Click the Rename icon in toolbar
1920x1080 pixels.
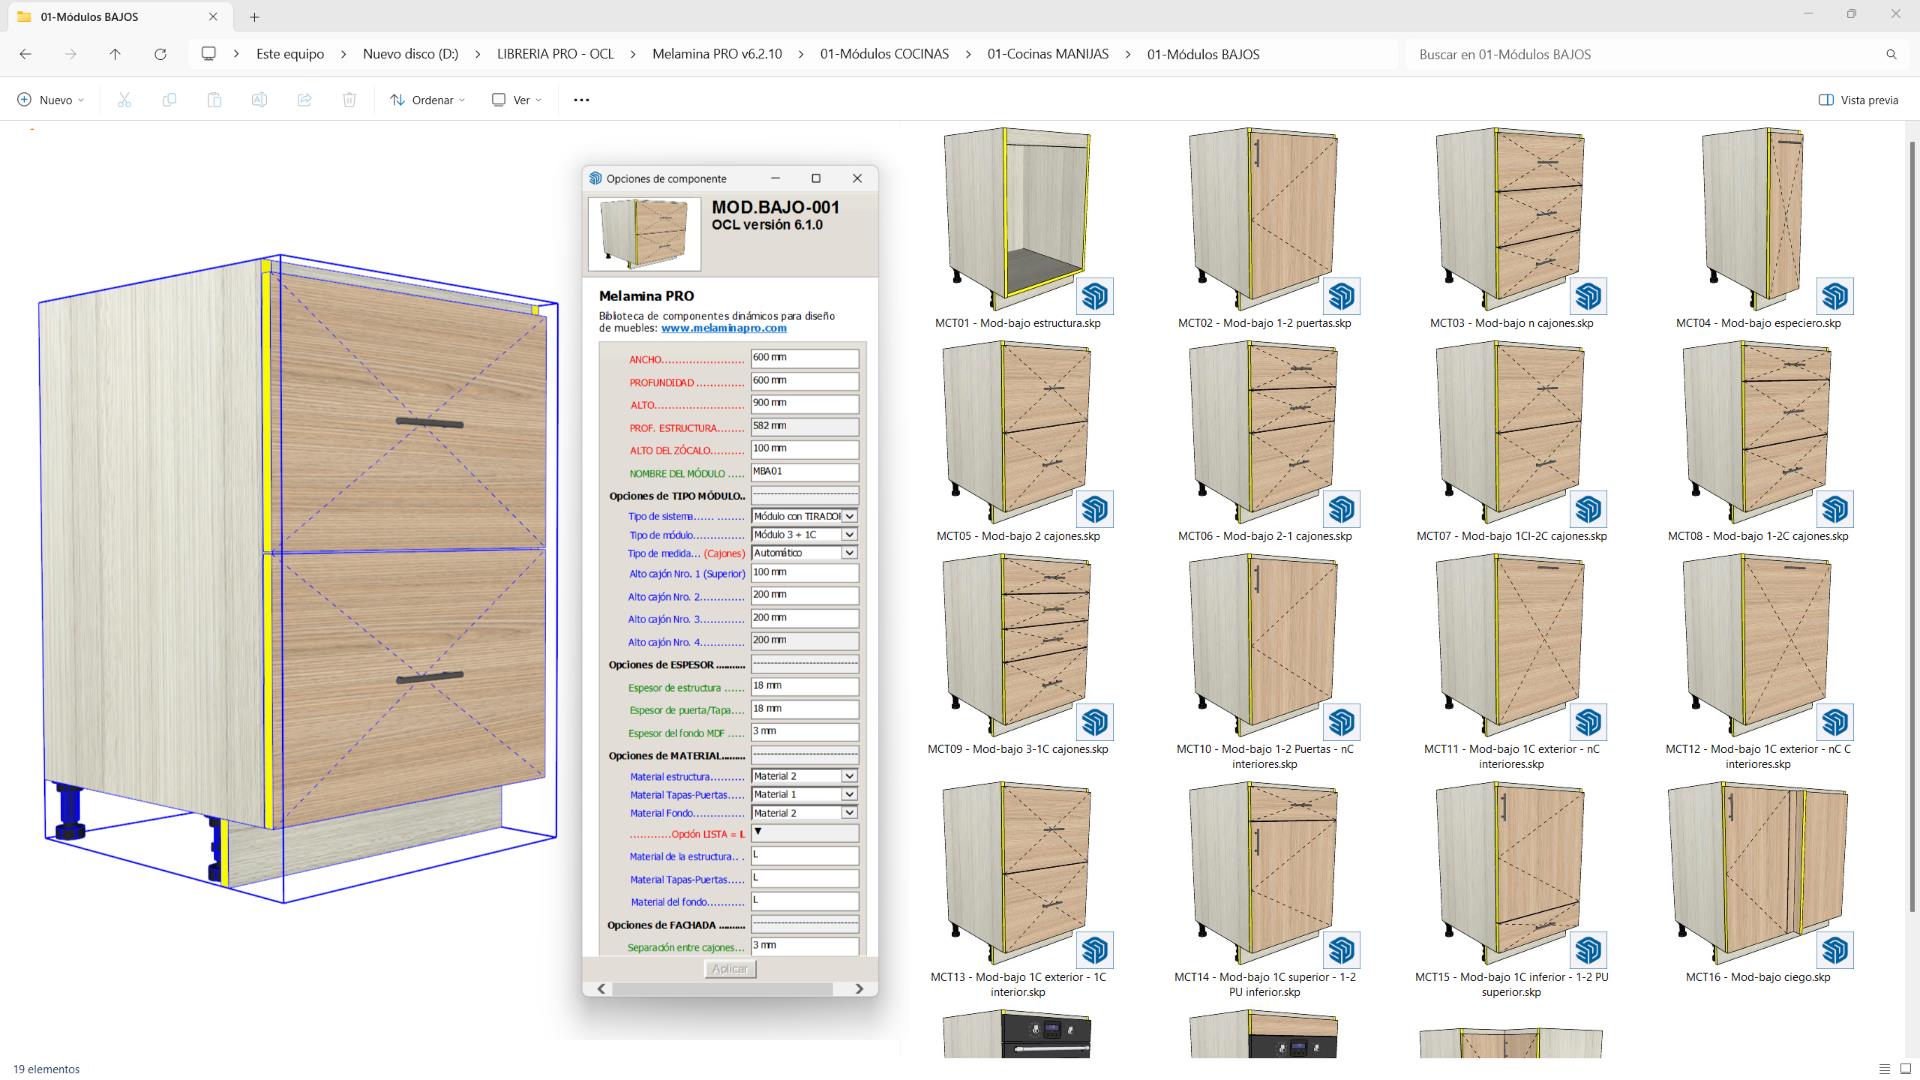[x=259, y=100]
